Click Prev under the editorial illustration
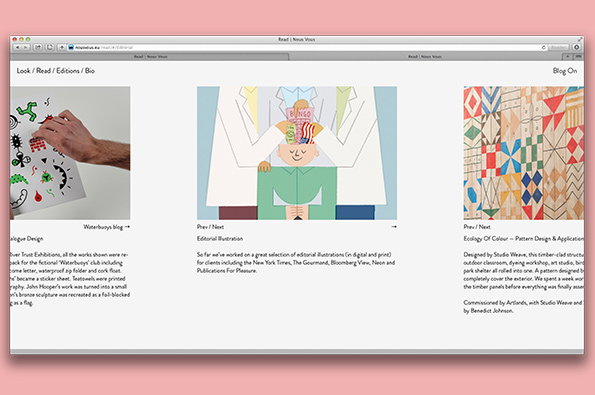The image size is (595, 395). (202, 227)
